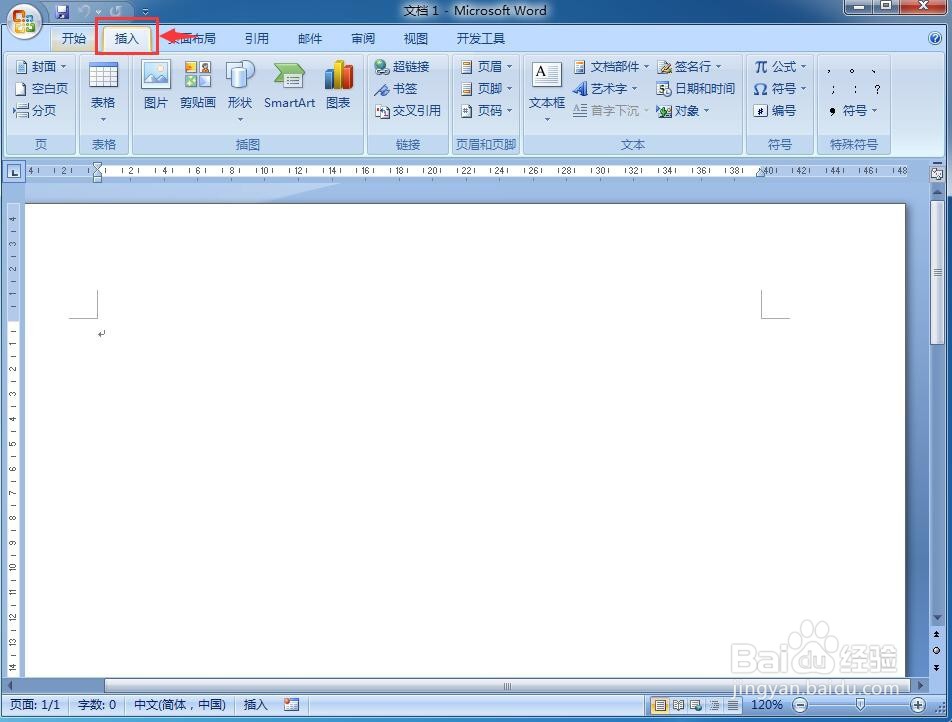
Task: Adjust the zoom slider handle
Action: tap(860, 704)
